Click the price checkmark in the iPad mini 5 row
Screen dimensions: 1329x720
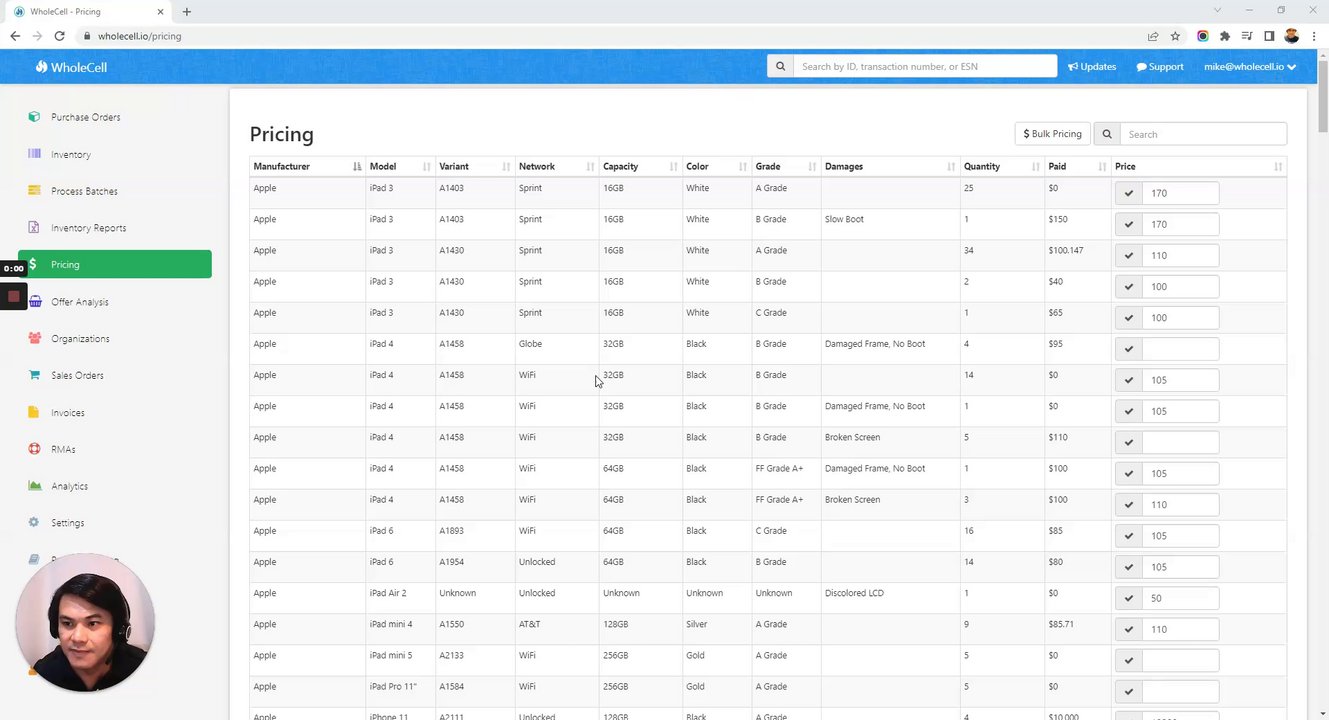1129,660
